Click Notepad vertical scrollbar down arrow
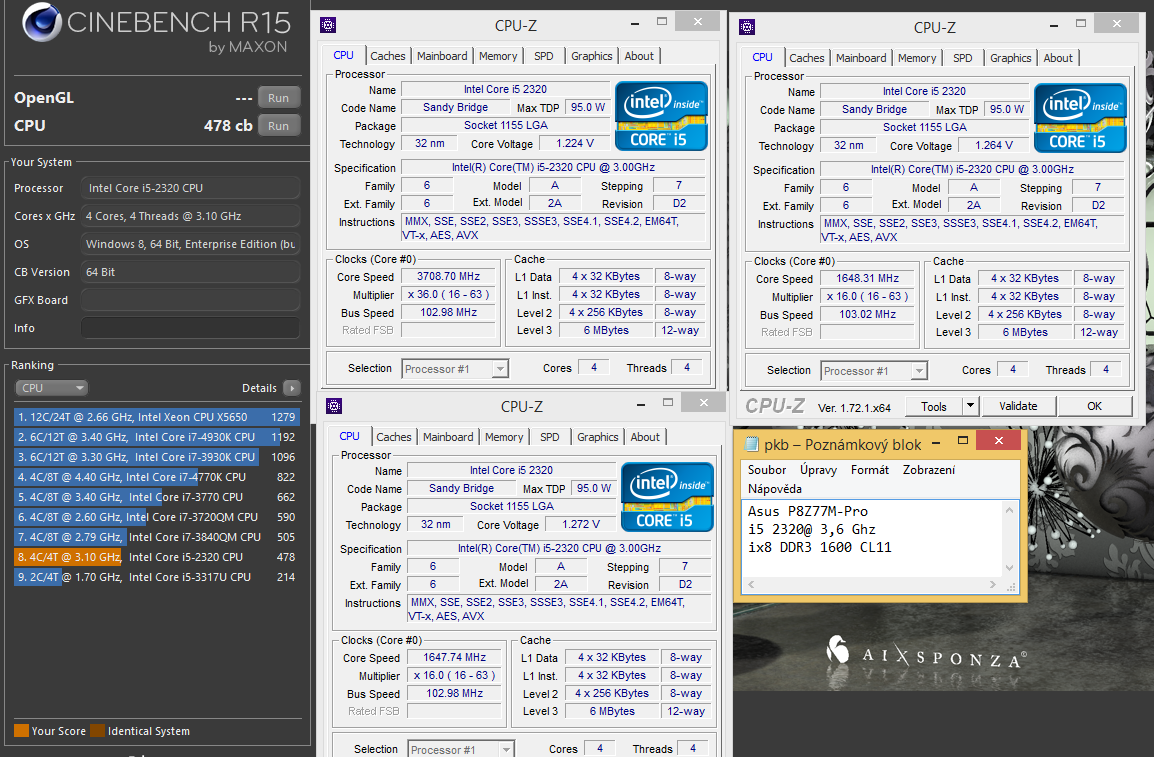 click(x=1010, y=567)
